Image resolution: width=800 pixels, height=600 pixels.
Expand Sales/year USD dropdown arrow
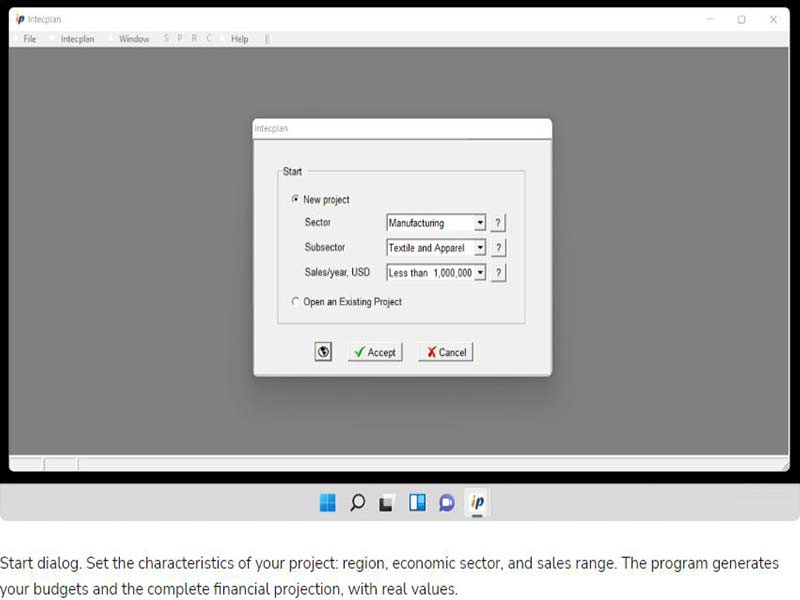coord(480,273)
